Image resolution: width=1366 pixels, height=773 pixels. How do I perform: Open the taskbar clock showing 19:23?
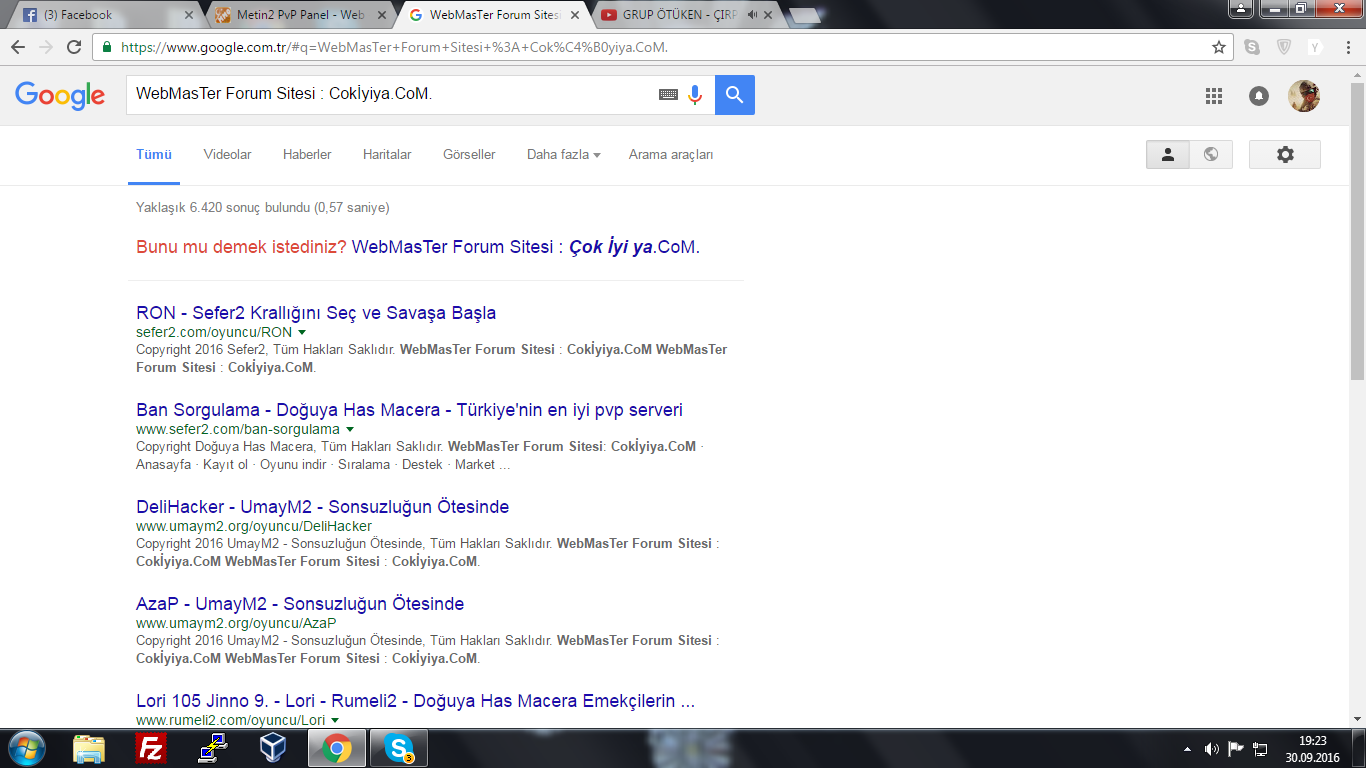tap(1312, 749)
